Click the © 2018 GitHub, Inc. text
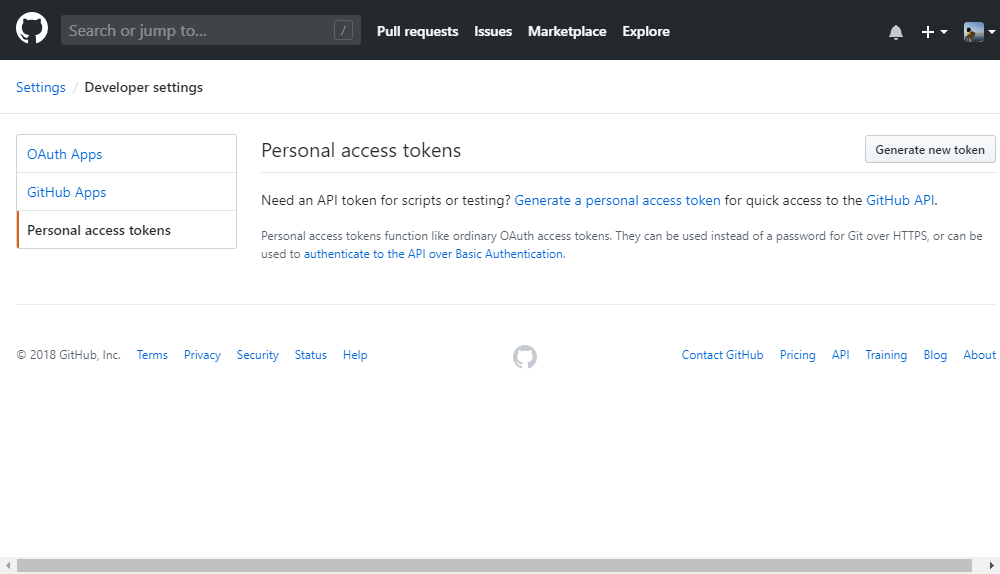Image resolution: width=1000 pixels, height=574 pixels. [68, 355]
